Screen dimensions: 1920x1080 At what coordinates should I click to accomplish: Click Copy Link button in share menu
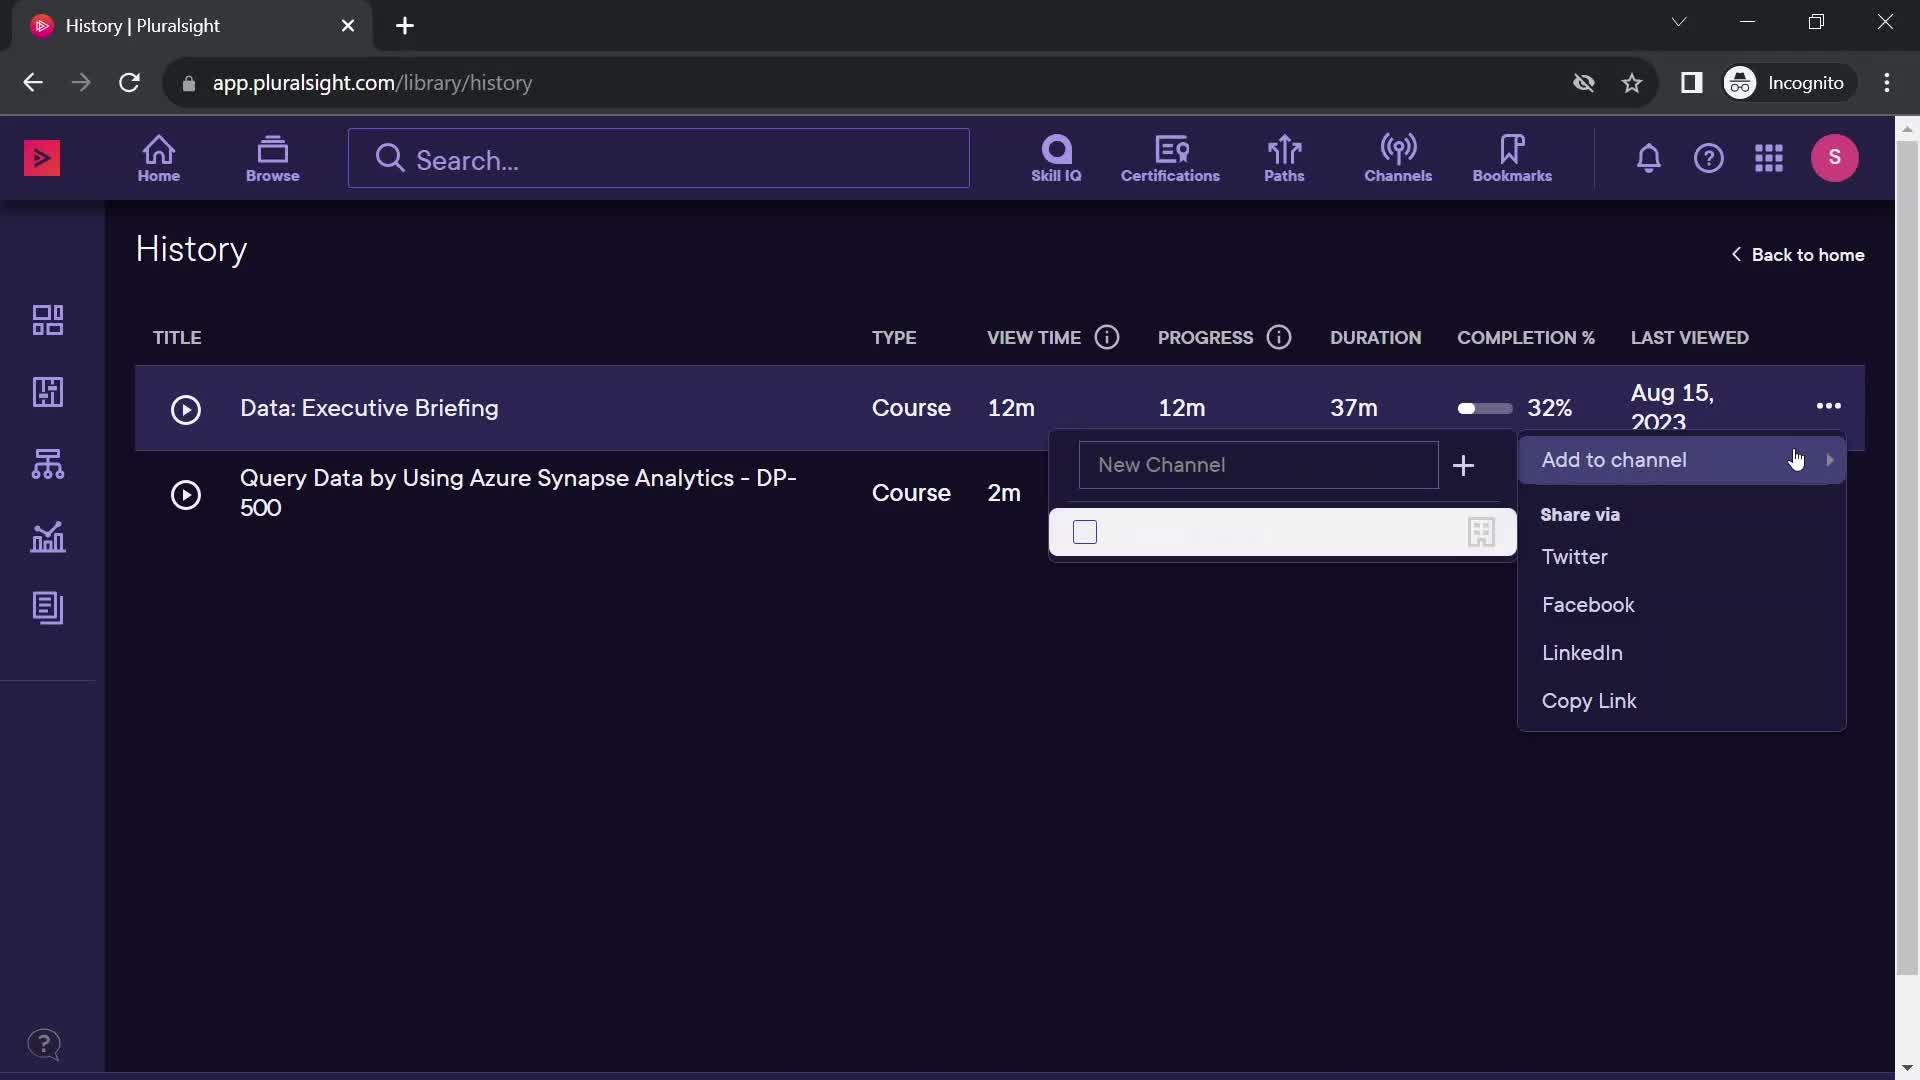[x=1589, y=700]
